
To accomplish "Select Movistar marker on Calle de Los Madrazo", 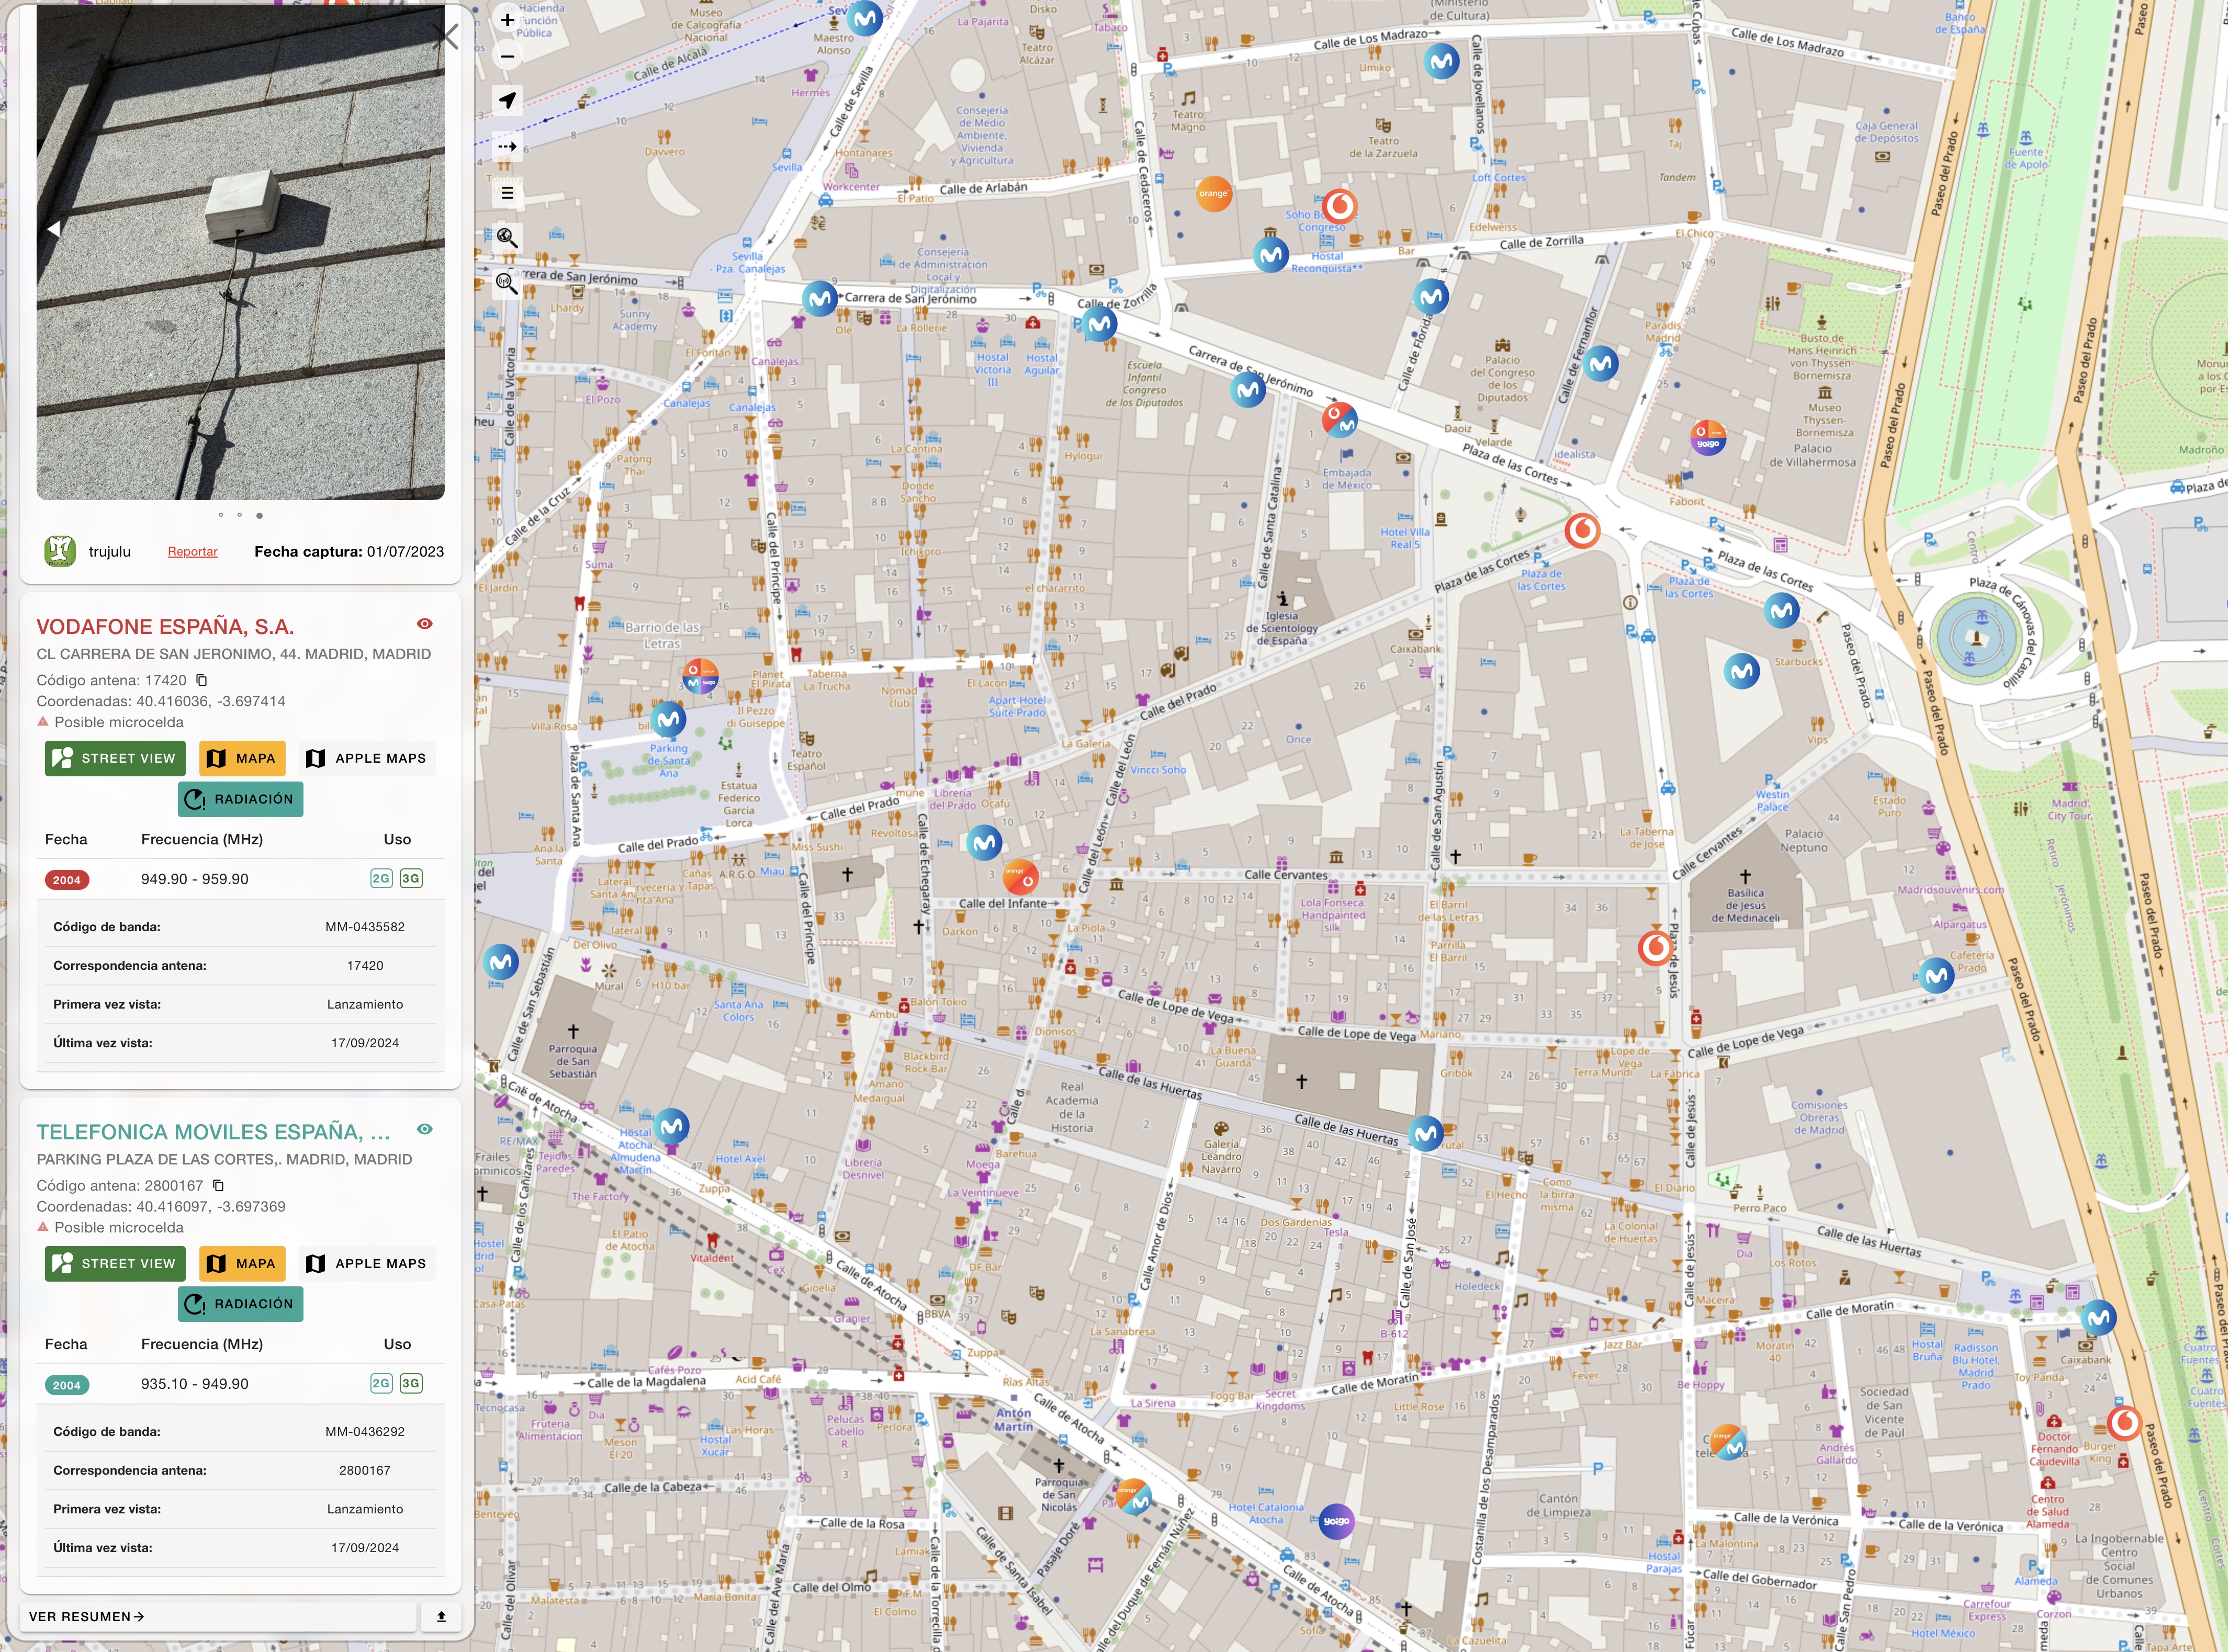I will (x=1441, y=62).
